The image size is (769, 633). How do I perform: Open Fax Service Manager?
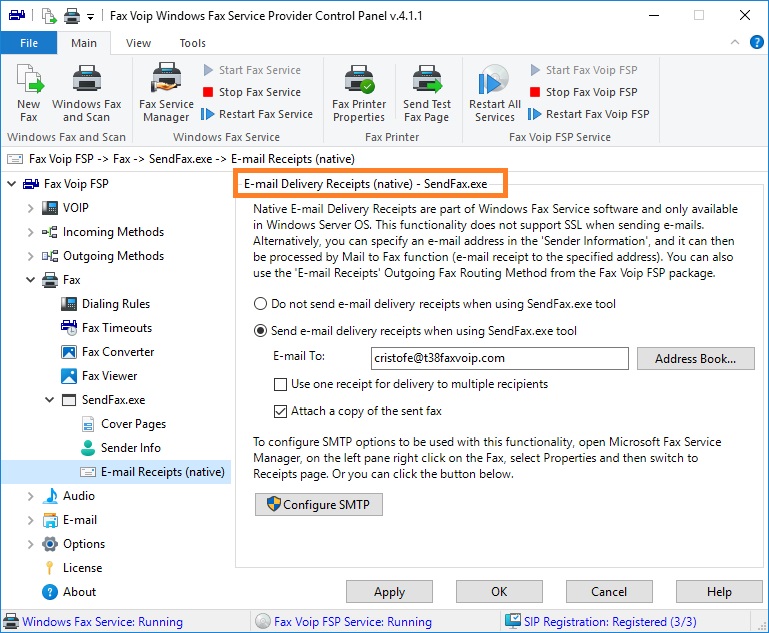166,93
